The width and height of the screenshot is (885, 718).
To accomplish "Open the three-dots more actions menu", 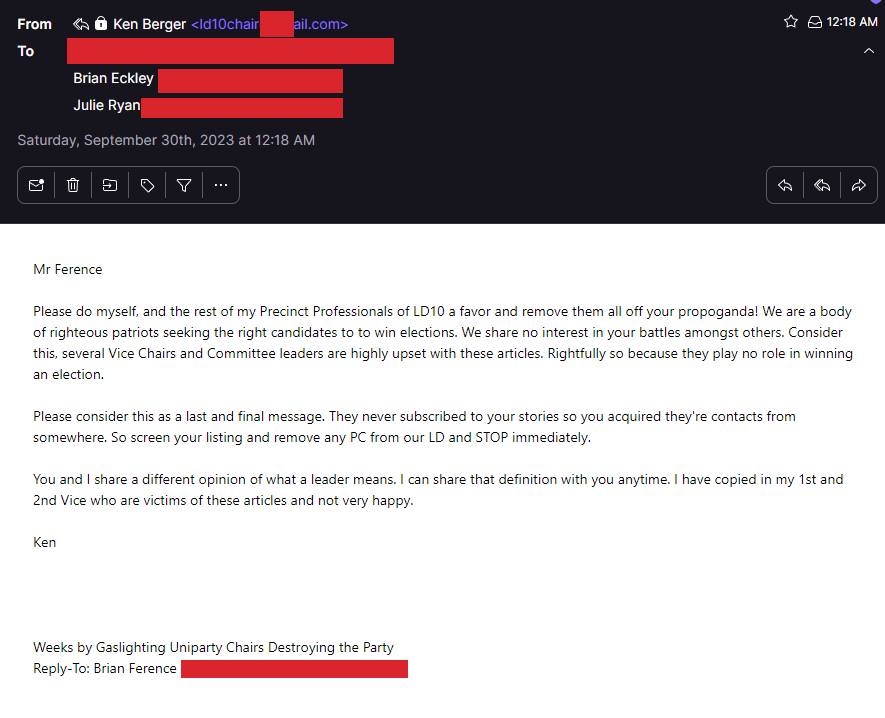I will pyautogui.click(x=221, y=185).
